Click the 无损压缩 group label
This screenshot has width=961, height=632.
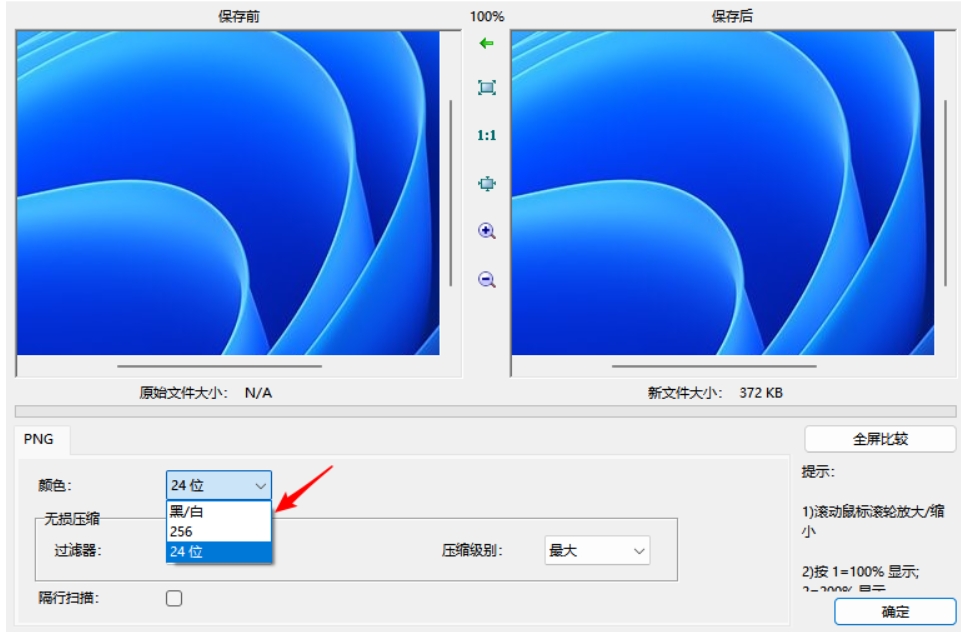pyautogui.click(x=72, y=519)
